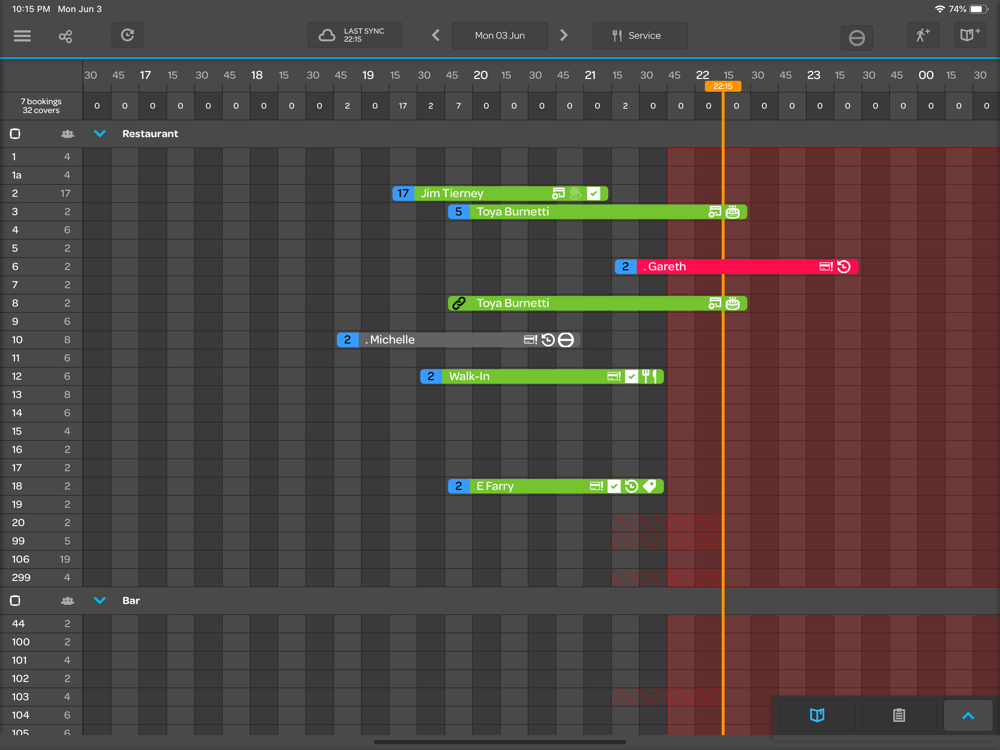The width and height of the screenshot is (1000, 750).
Task: Tap the history icon on E Farry booking
Action: click(631, 486)
